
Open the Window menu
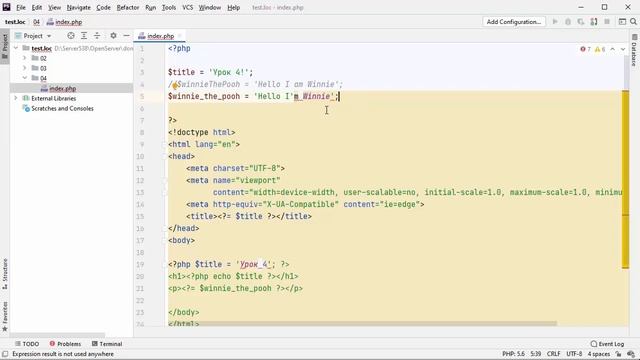click(210, 7)
